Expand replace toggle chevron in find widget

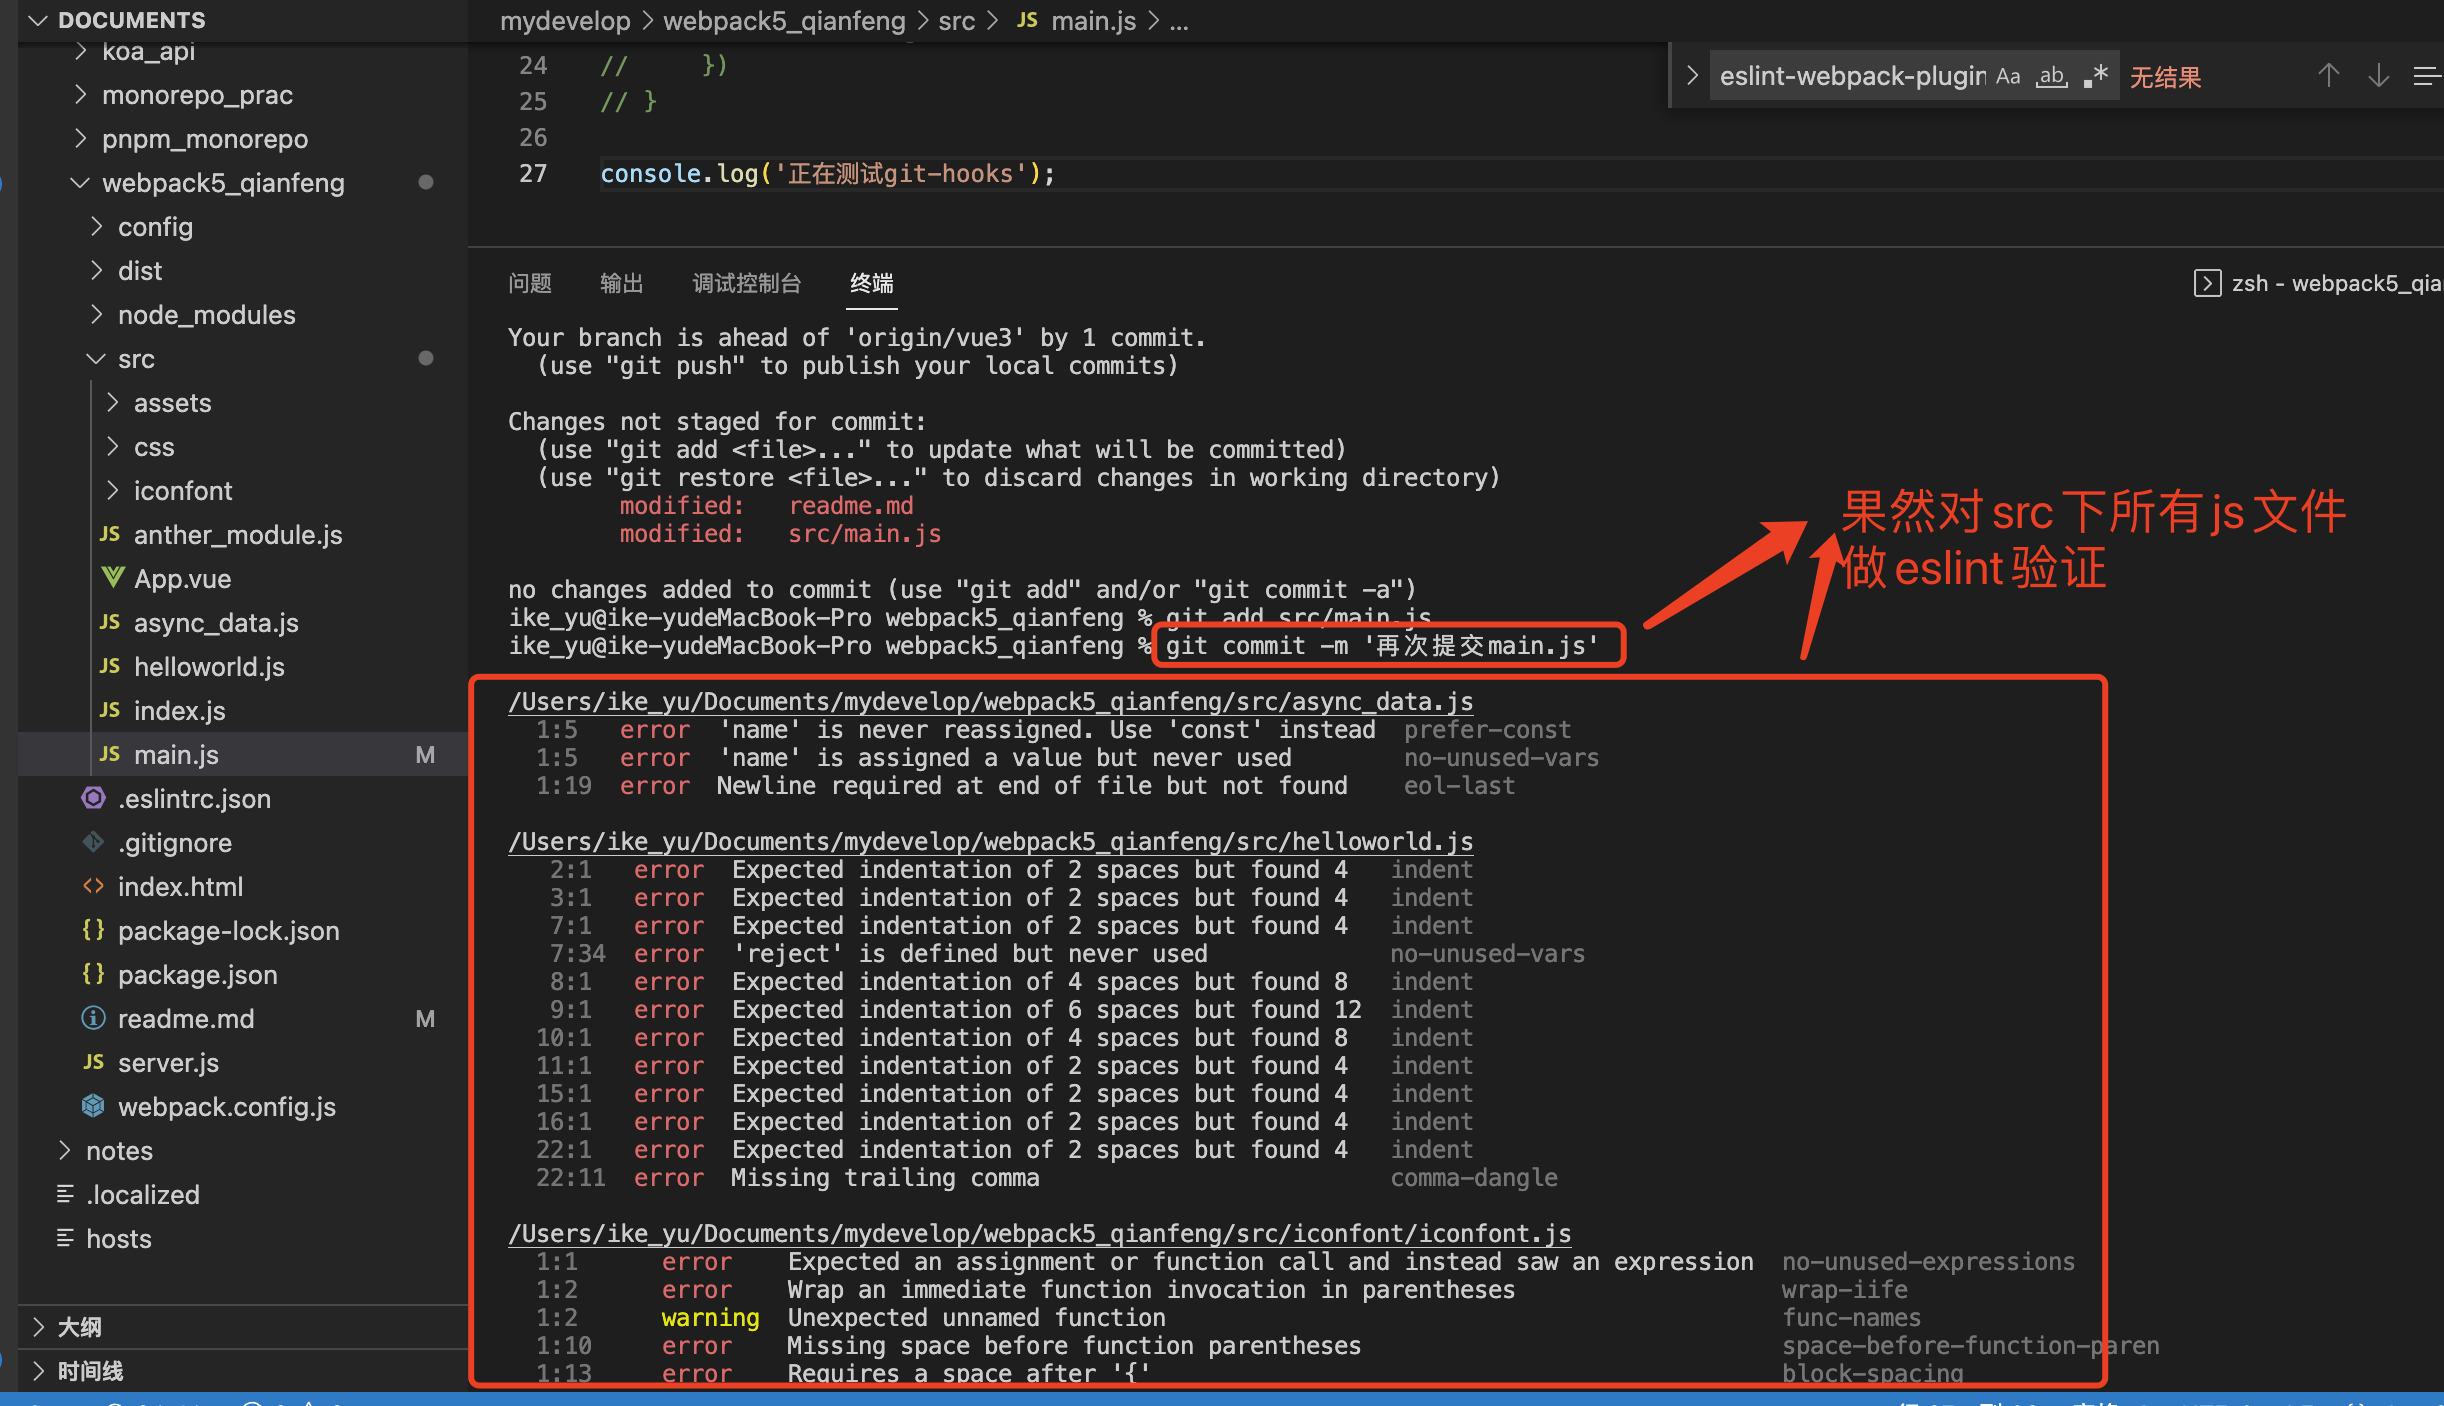point(1692,76)
